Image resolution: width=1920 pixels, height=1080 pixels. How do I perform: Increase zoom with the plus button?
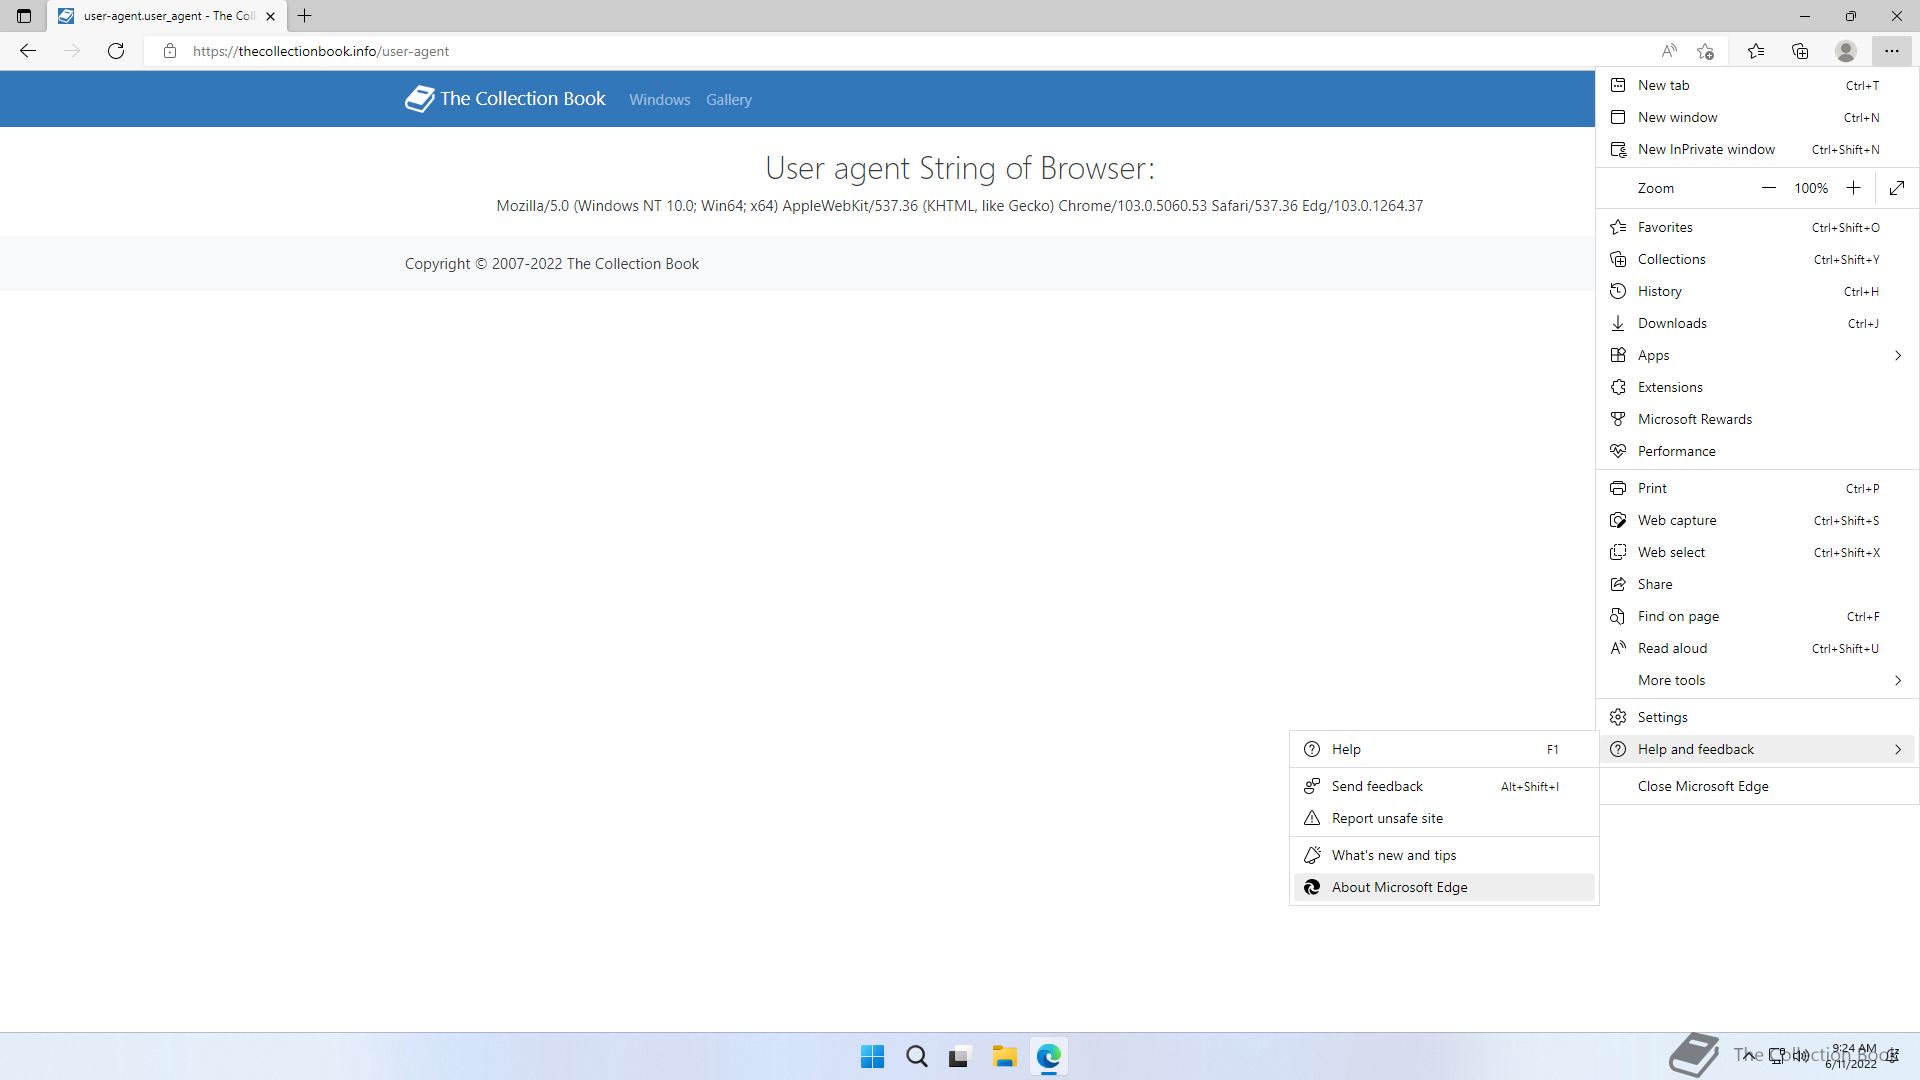pos(1853,188)
